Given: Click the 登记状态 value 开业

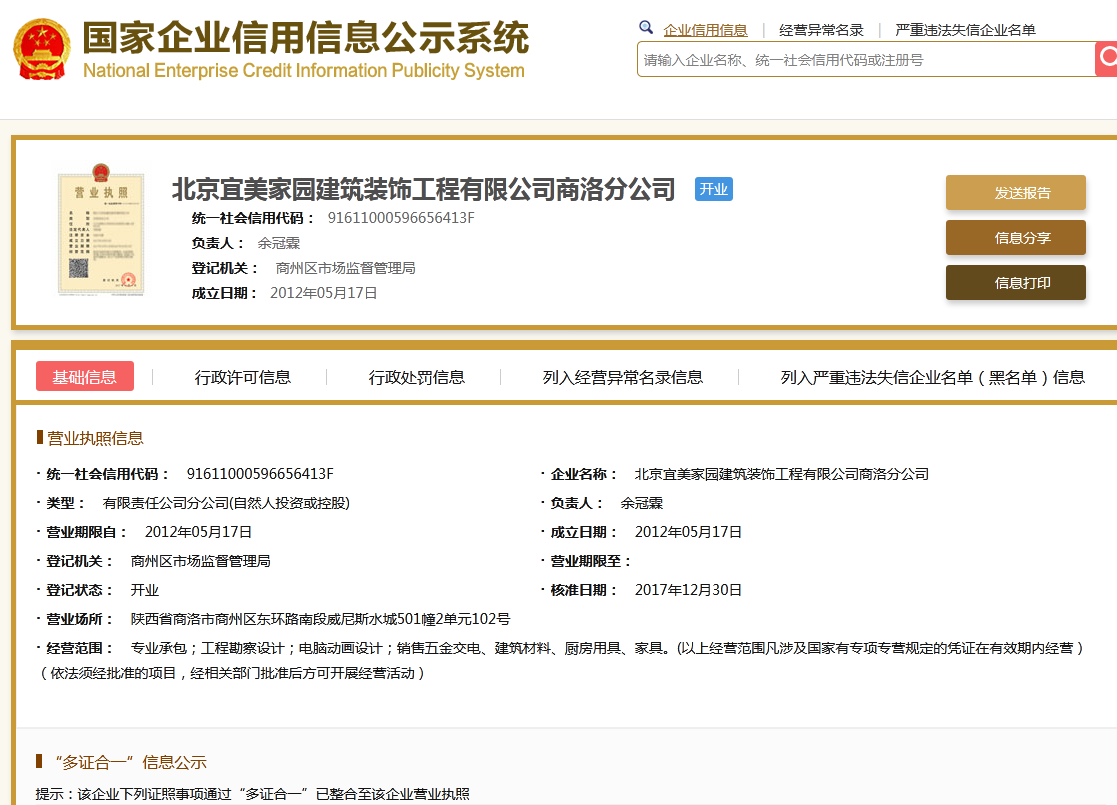Looking at the screenshot, I should [x=145, y=590].
